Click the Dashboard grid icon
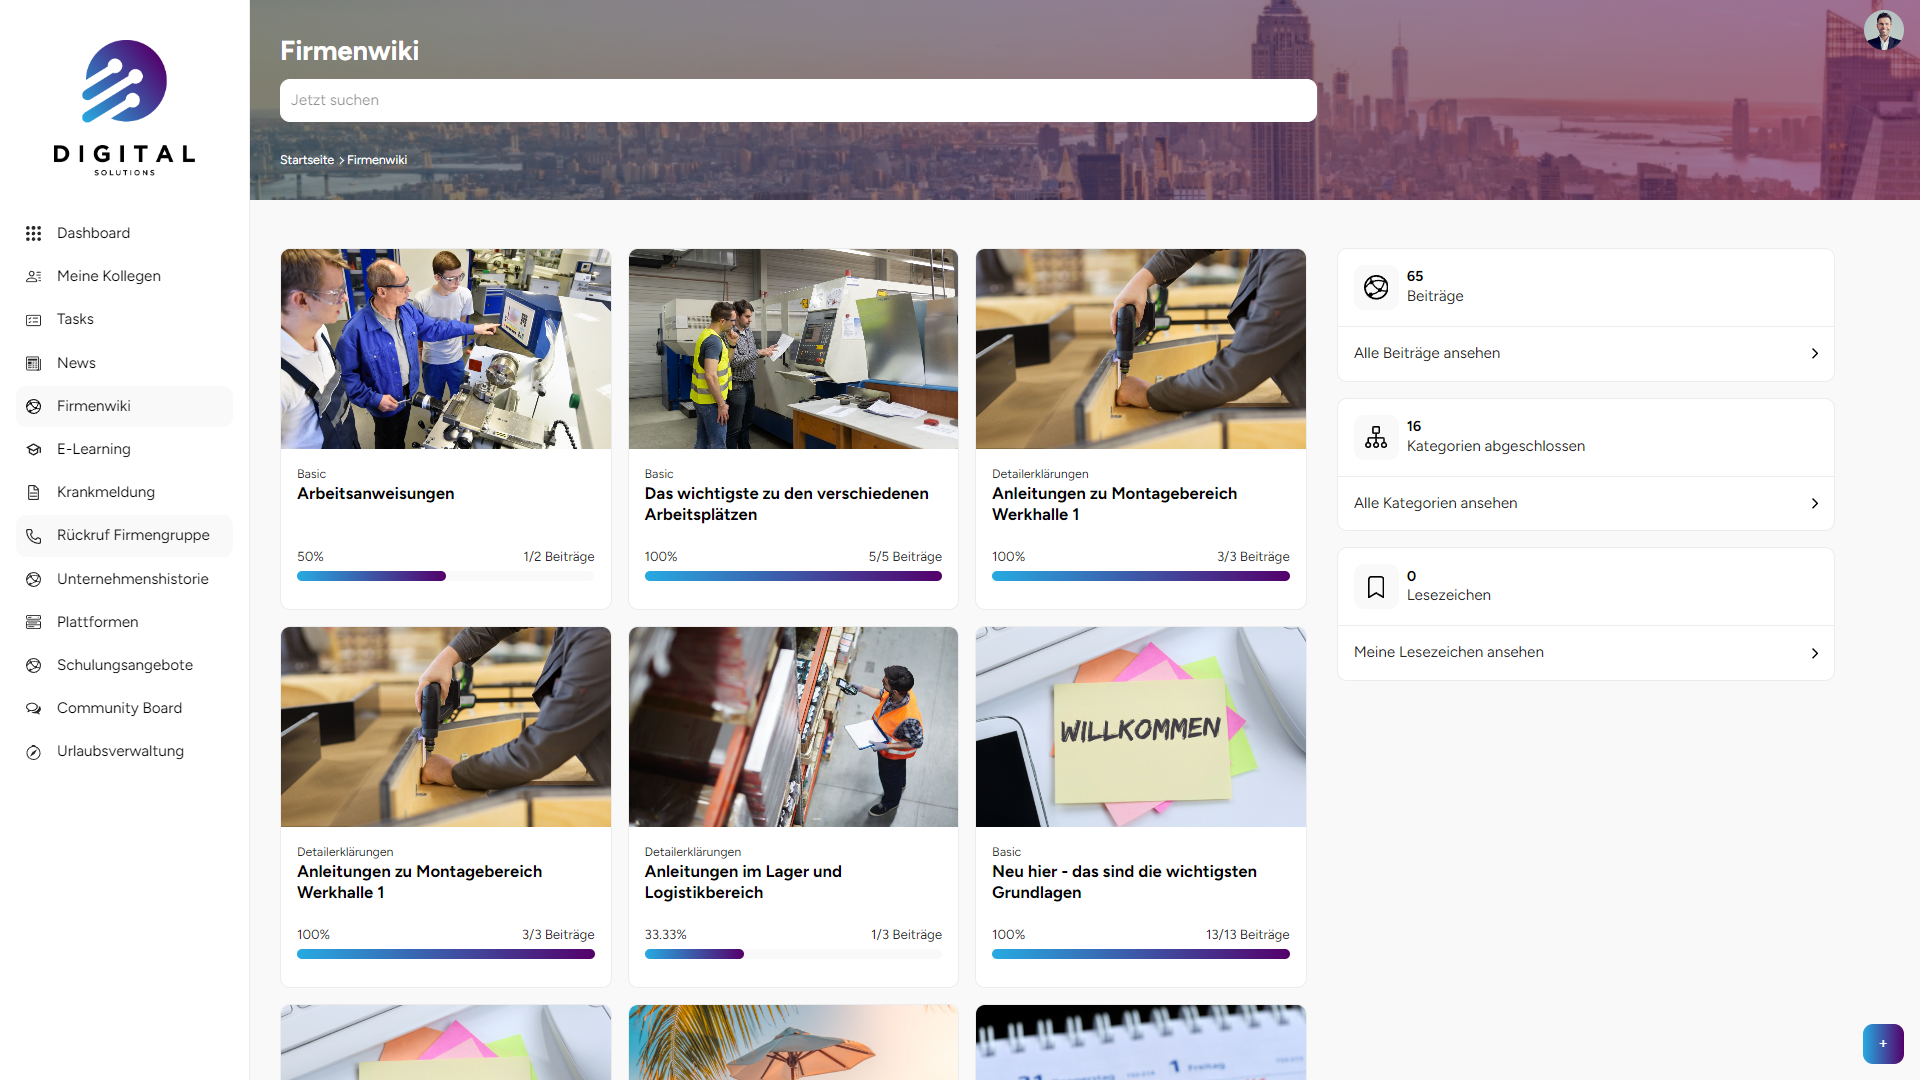The width and height of the screenshot is (1920, 1080). (x=33, y=233)
